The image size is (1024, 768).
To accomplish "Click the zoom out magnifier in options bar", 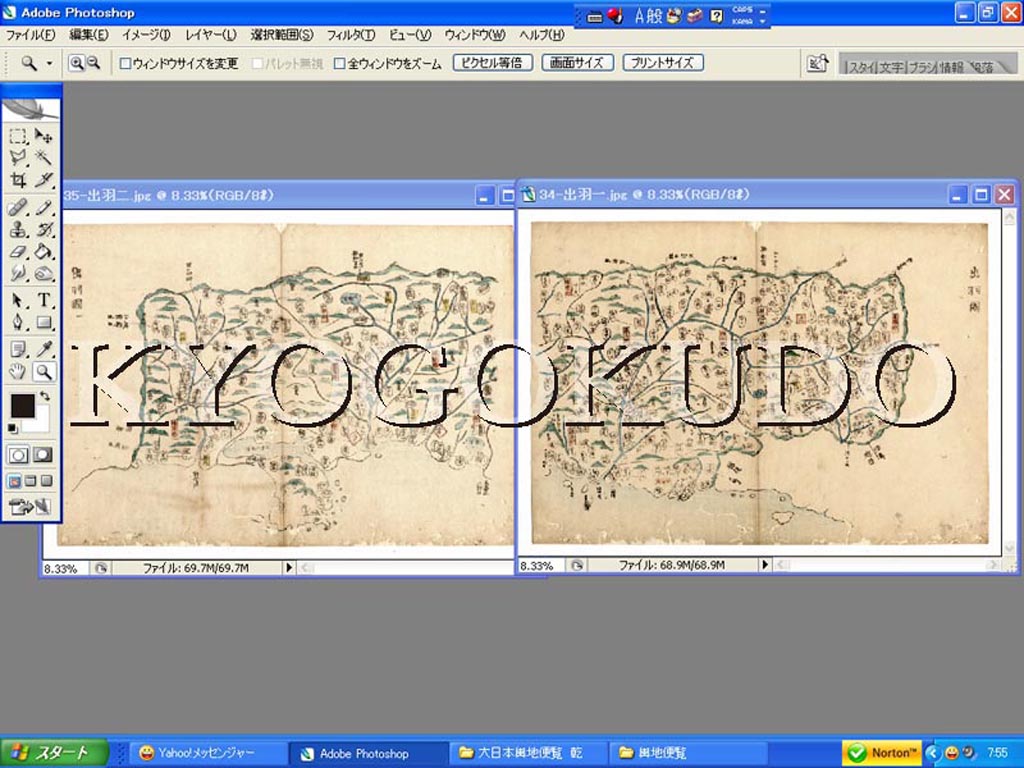I will (93, 63).
